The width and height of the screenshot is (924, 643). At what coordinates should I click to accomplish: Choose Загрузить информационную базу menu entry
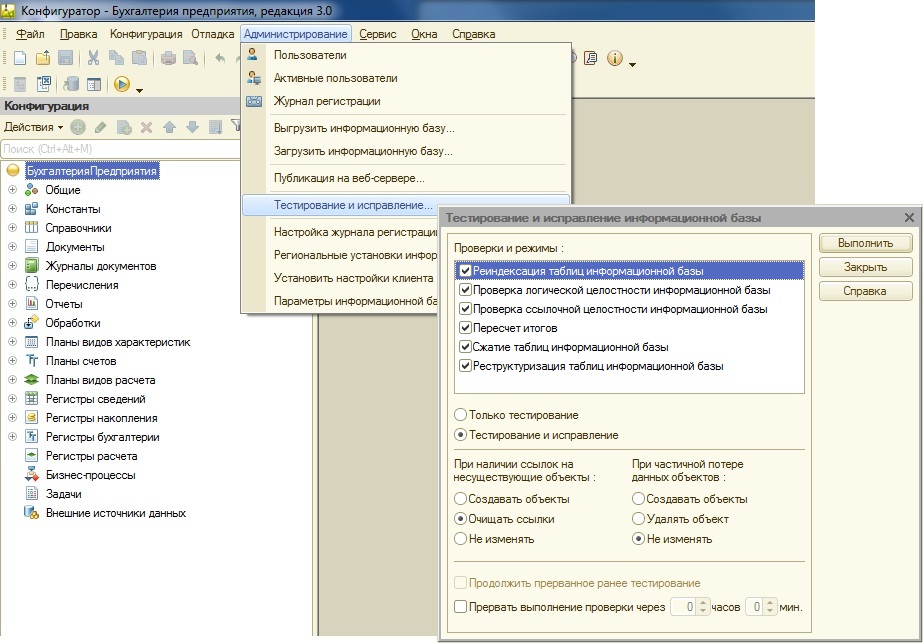tap(405, 151)
